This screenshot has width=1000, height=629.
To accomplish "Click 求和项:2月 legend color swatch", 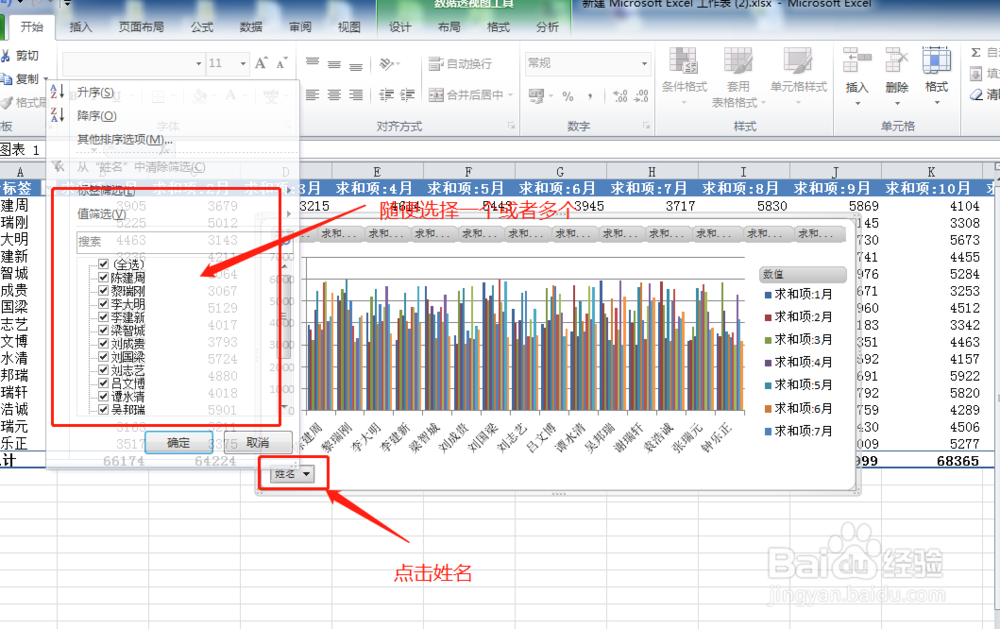I will [768, 318].
